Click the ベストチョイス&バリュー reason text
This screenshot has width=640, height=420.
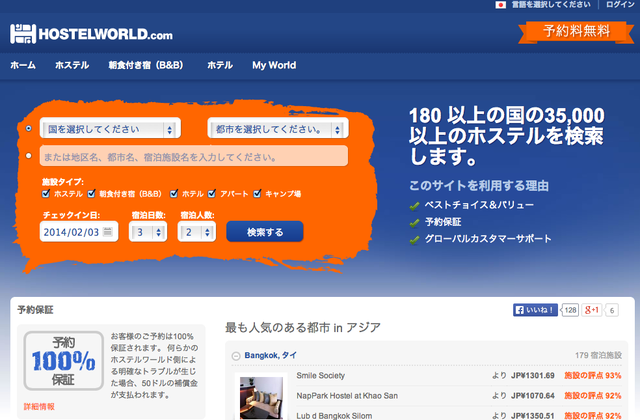coord(479,205)
